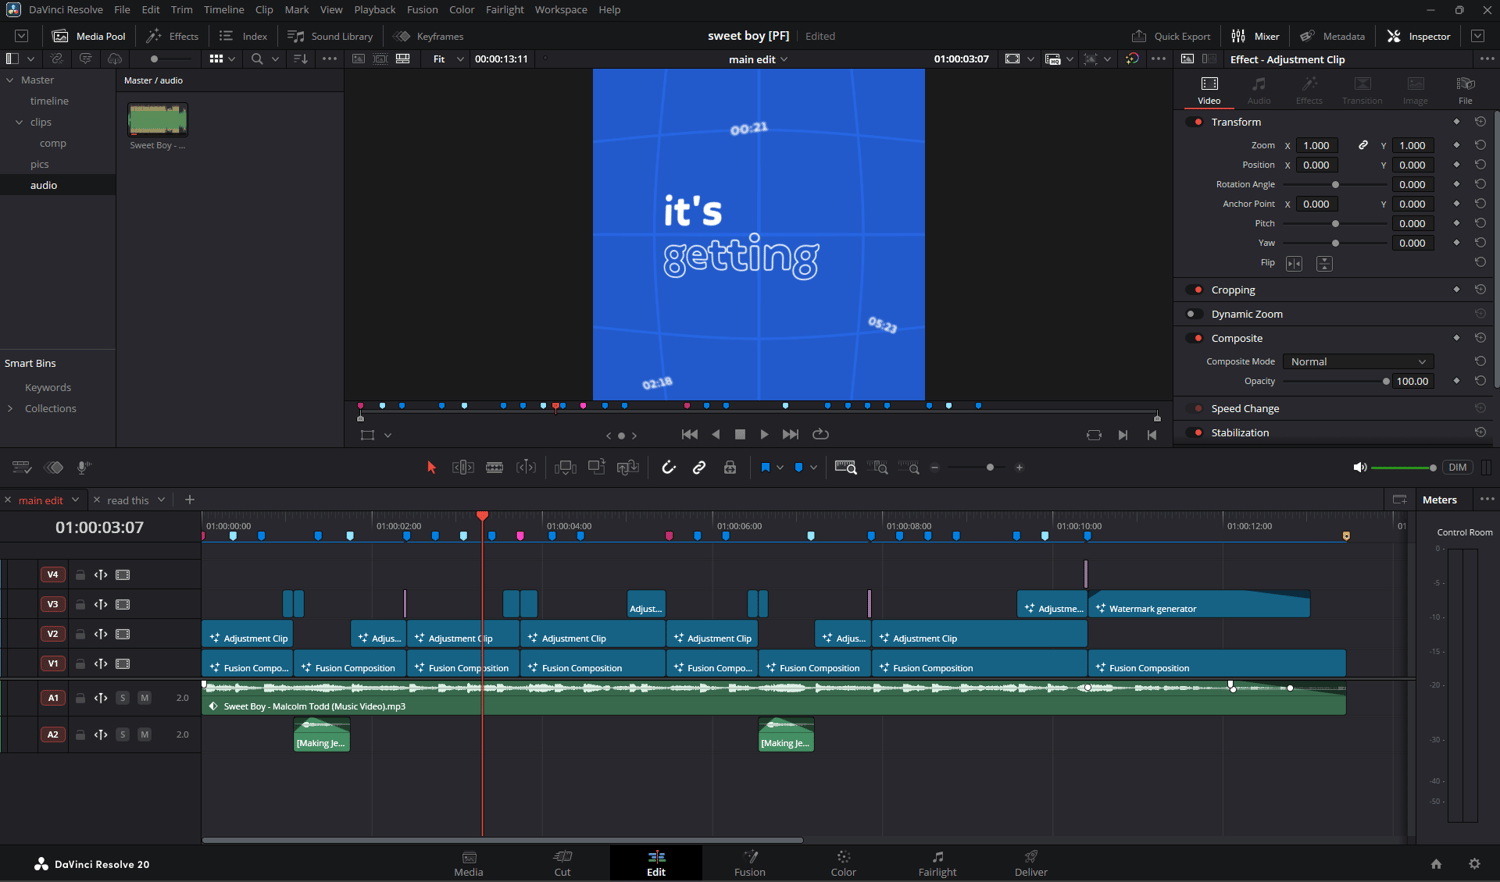Toggle the linked selection chain icon
Viewport: 1500px width, 882px height.
[699, 467]
